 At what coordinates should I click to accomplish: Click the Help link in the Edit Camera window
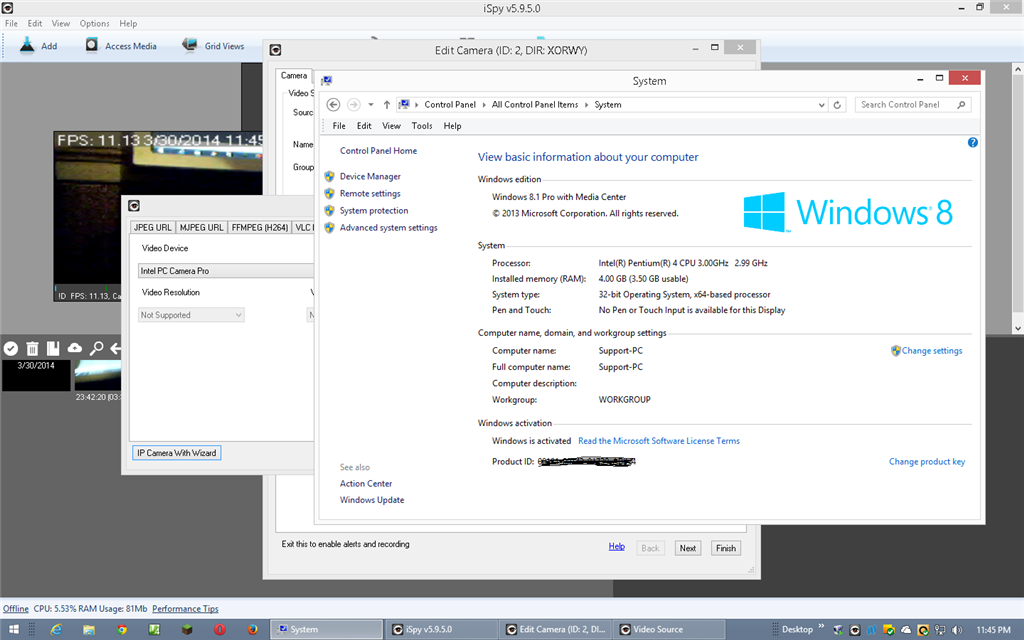coord(616,547)
